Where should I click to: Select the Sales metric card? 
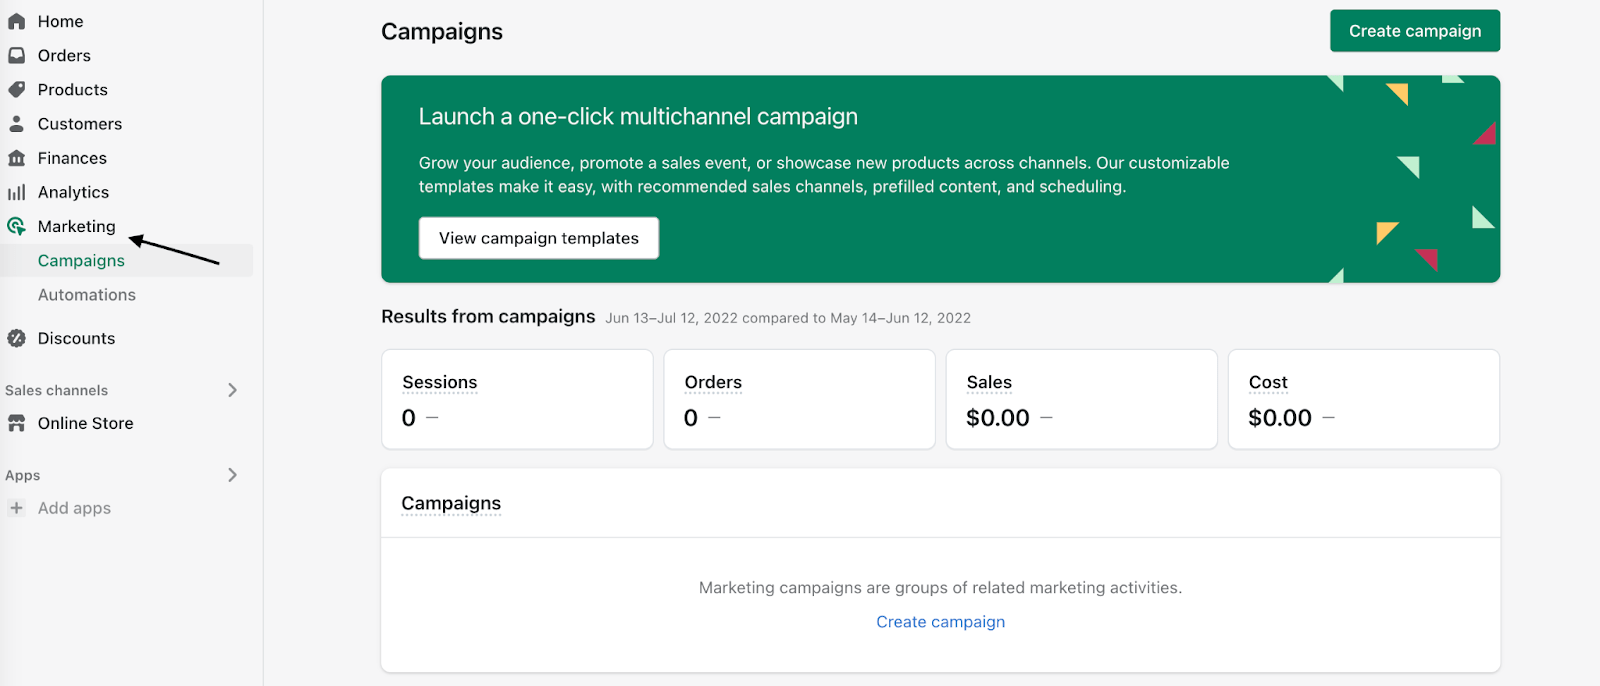[x=1081, y=399]
